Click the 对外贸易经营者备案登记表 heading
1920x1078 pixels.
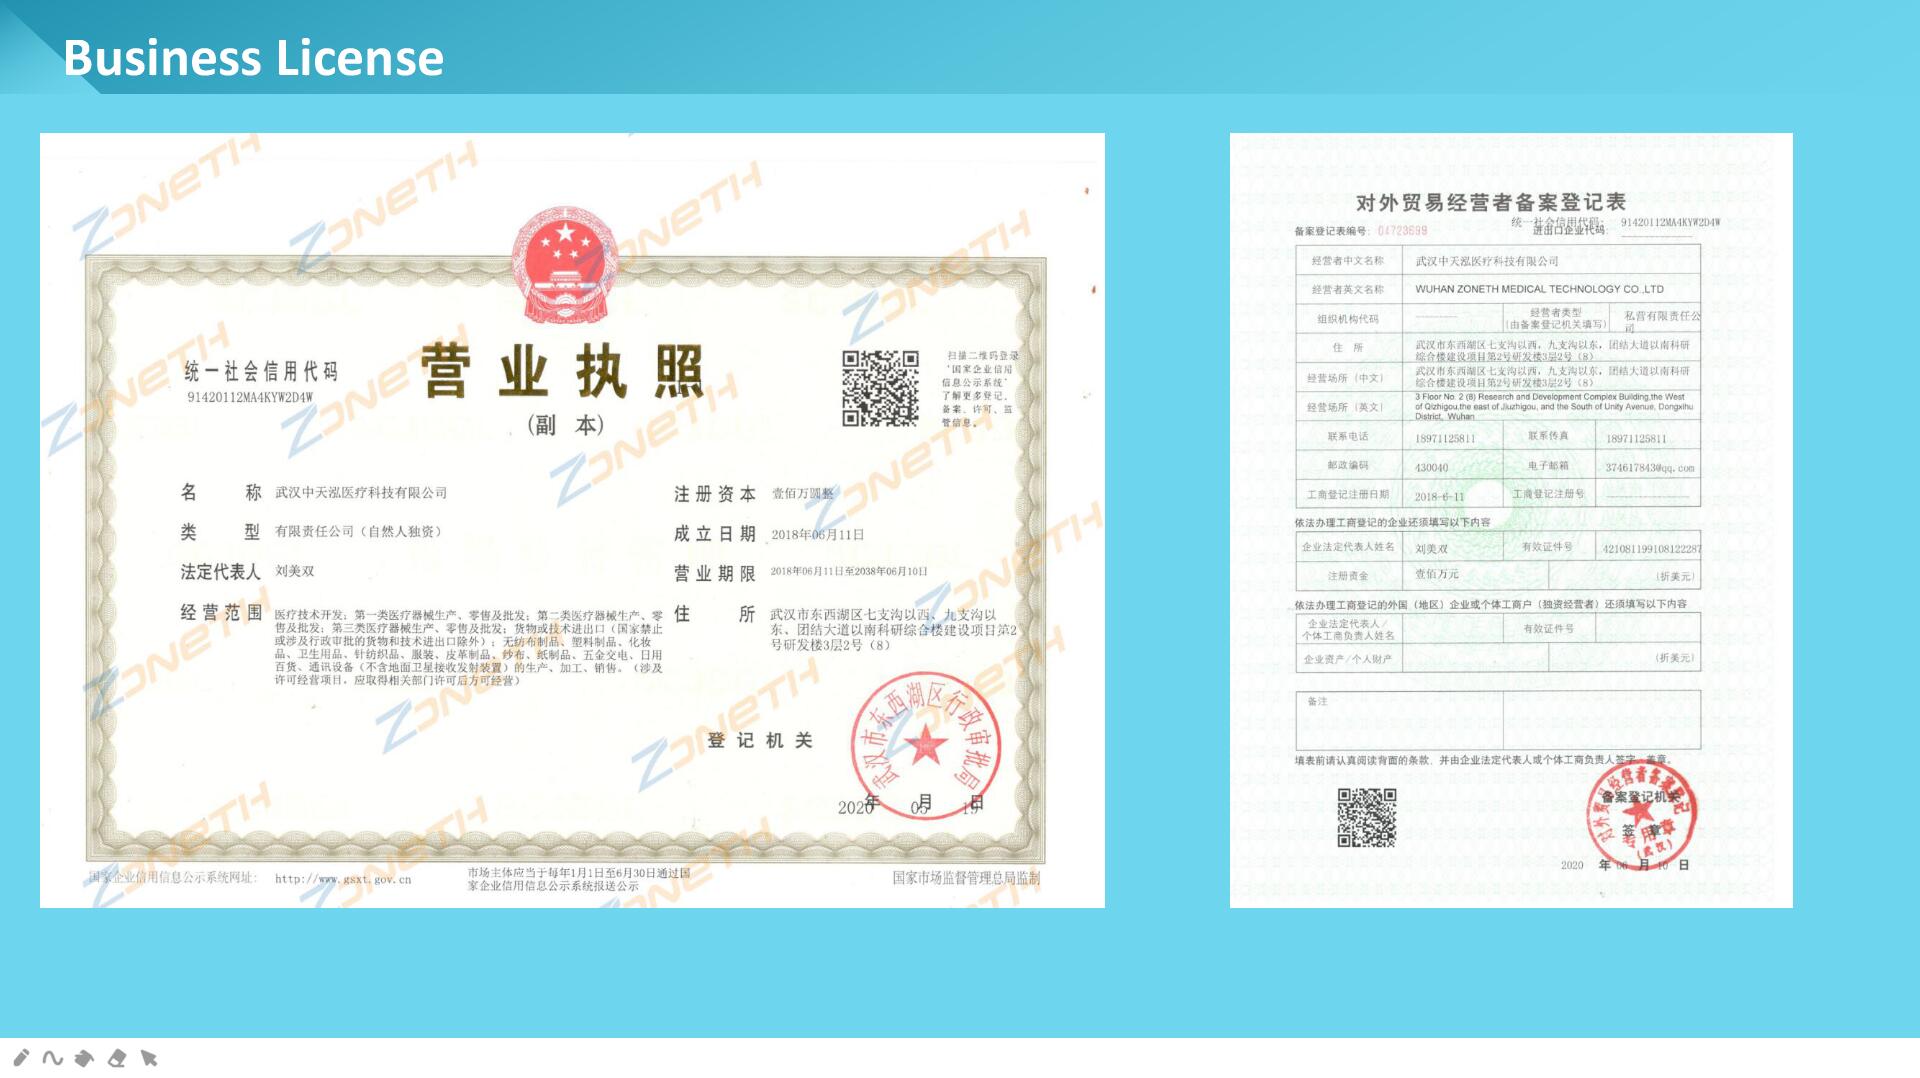(x=1490, y=202)
